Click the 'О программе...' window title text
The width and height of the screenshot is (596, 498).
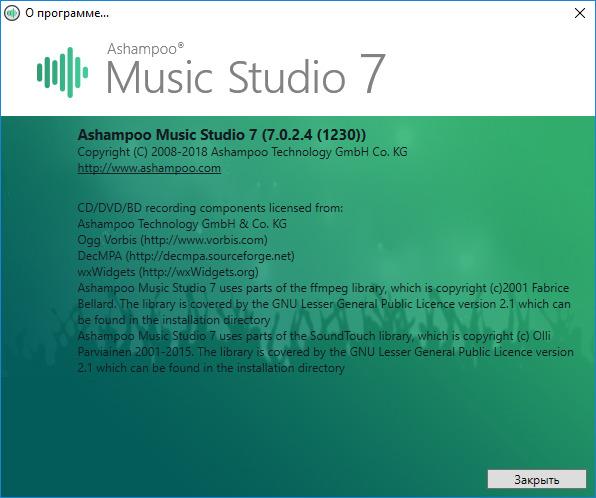67,13
